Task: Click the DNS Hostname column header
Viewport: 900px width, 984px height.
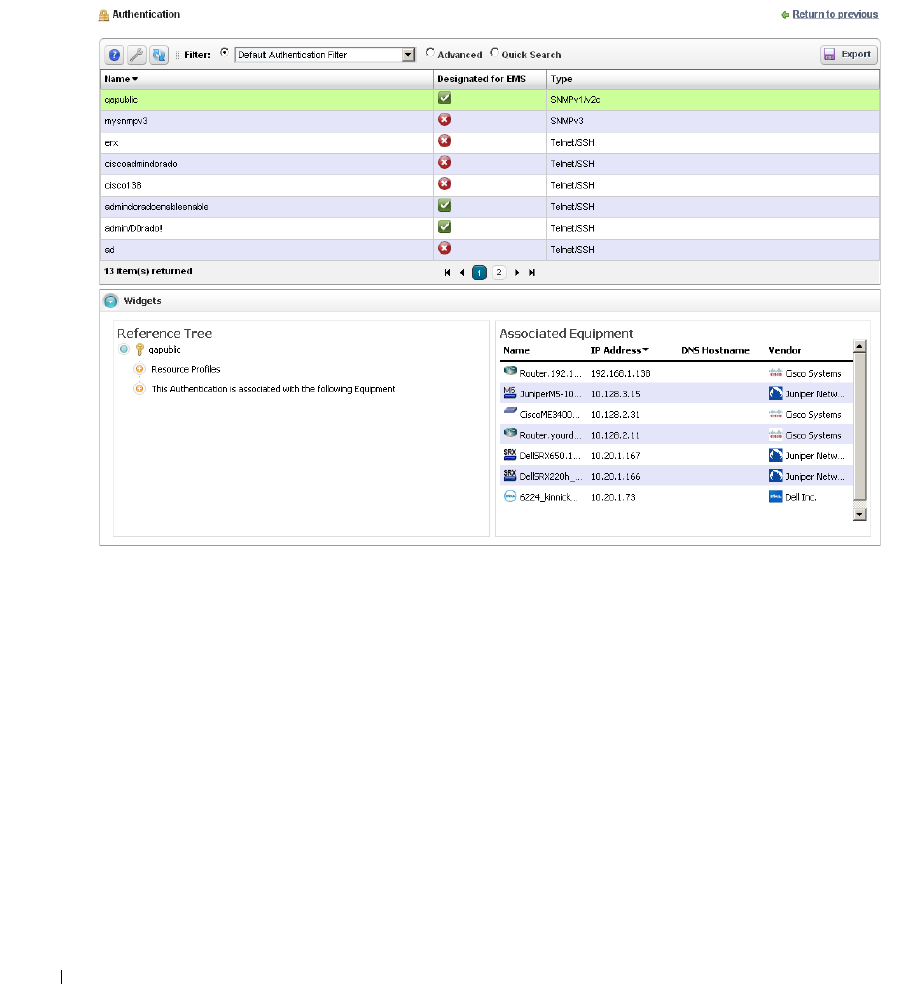Action: coord(715,351)
